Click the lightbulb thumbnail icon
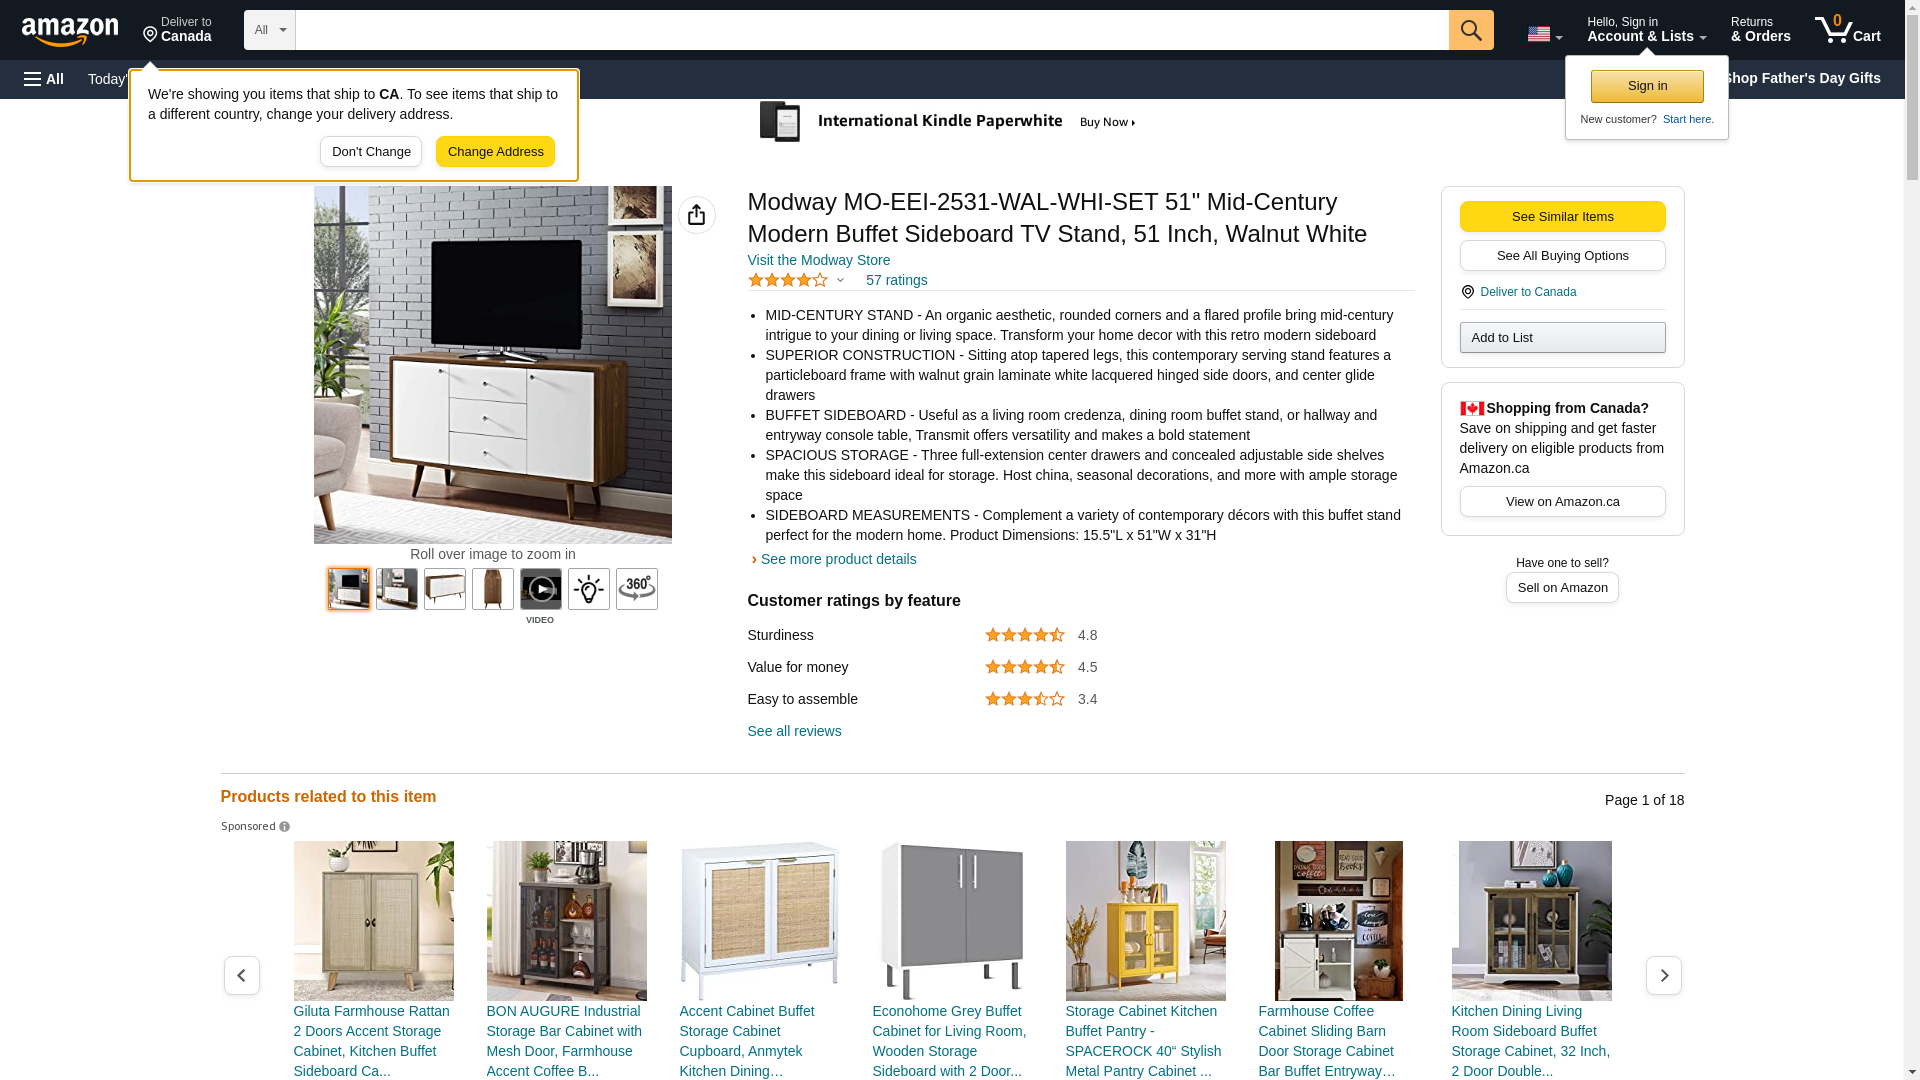The width and height of the screenshot is (1920, 1080). [x=589, y=589]
